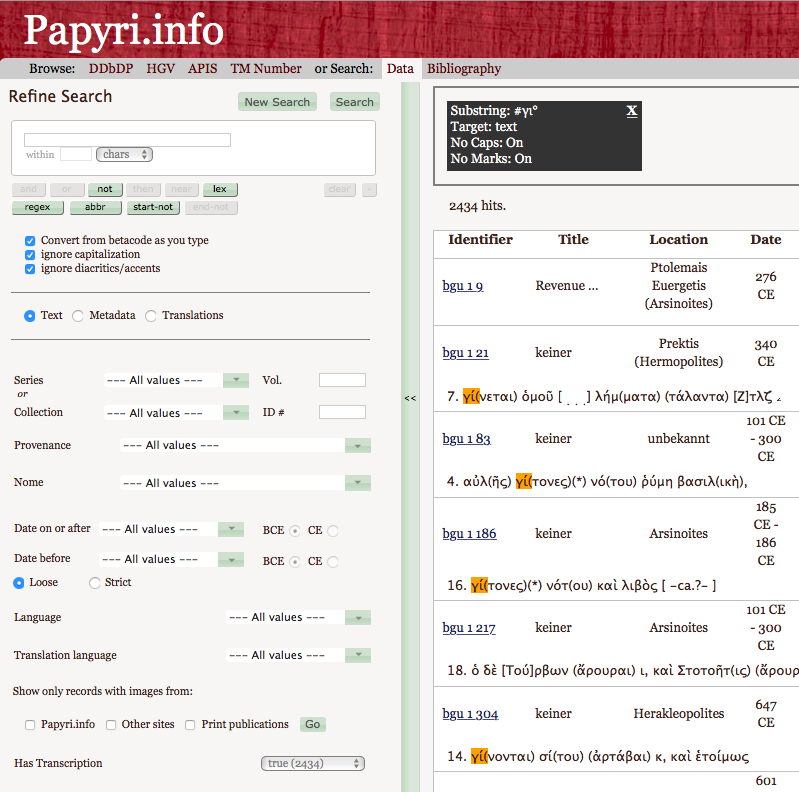Choose CE for Date on or after

coord(333,531)
